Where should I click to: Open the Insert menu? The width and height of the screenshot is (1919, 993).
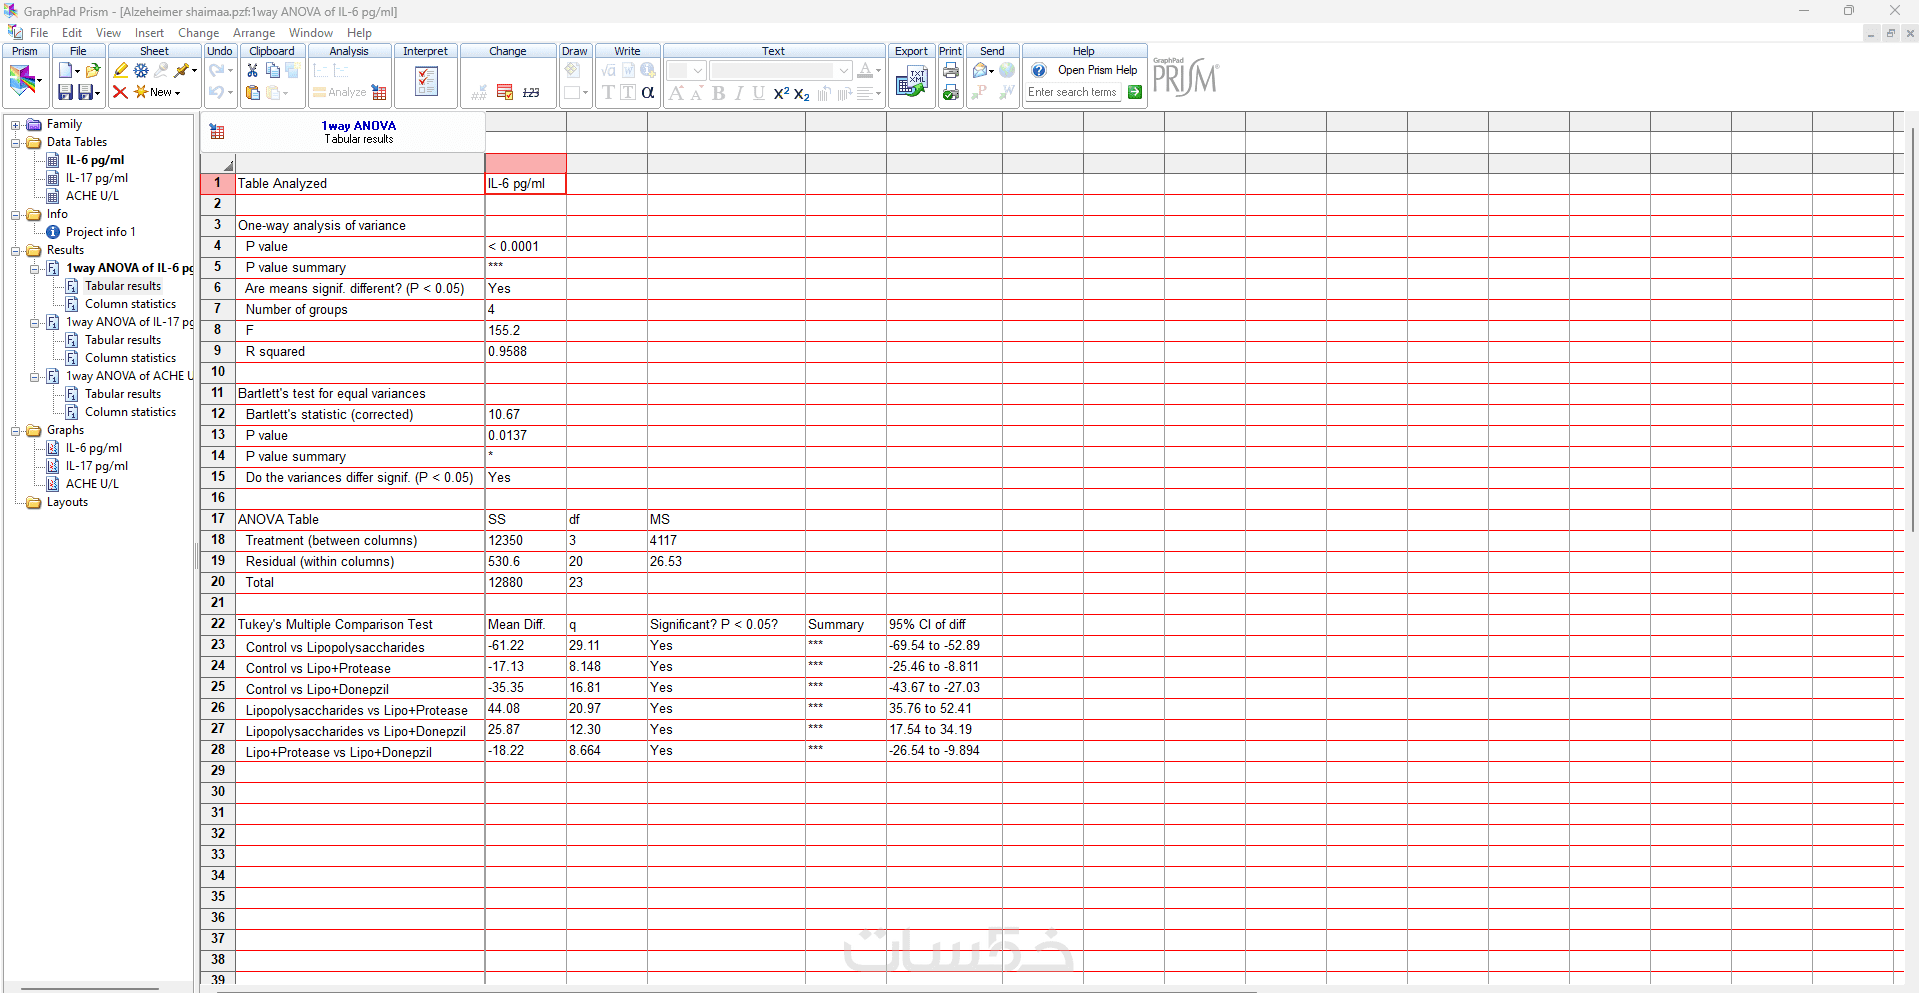click(149, 33)
